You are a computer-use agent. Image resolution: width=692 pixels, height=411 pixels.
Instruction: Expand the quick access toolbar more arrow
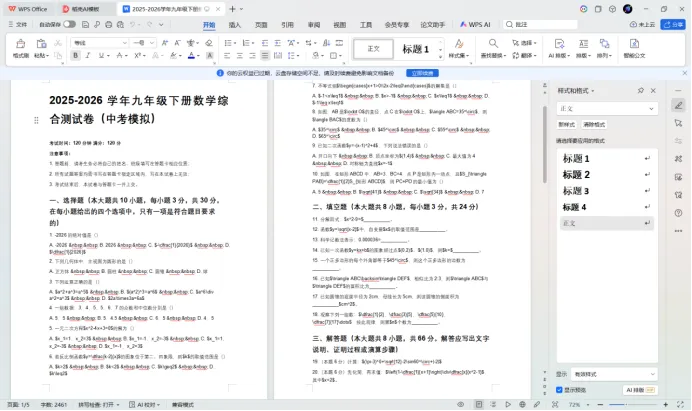[161, 25]
